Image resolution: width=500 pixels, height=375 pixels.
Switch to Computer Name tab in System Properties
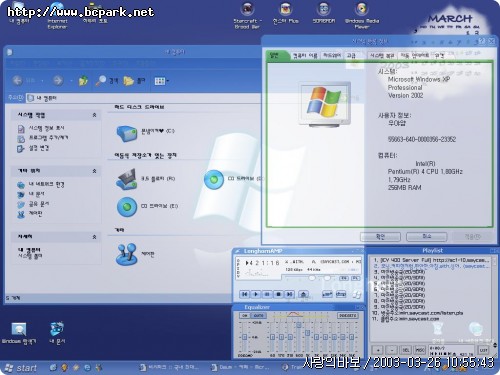coord(305,56)
